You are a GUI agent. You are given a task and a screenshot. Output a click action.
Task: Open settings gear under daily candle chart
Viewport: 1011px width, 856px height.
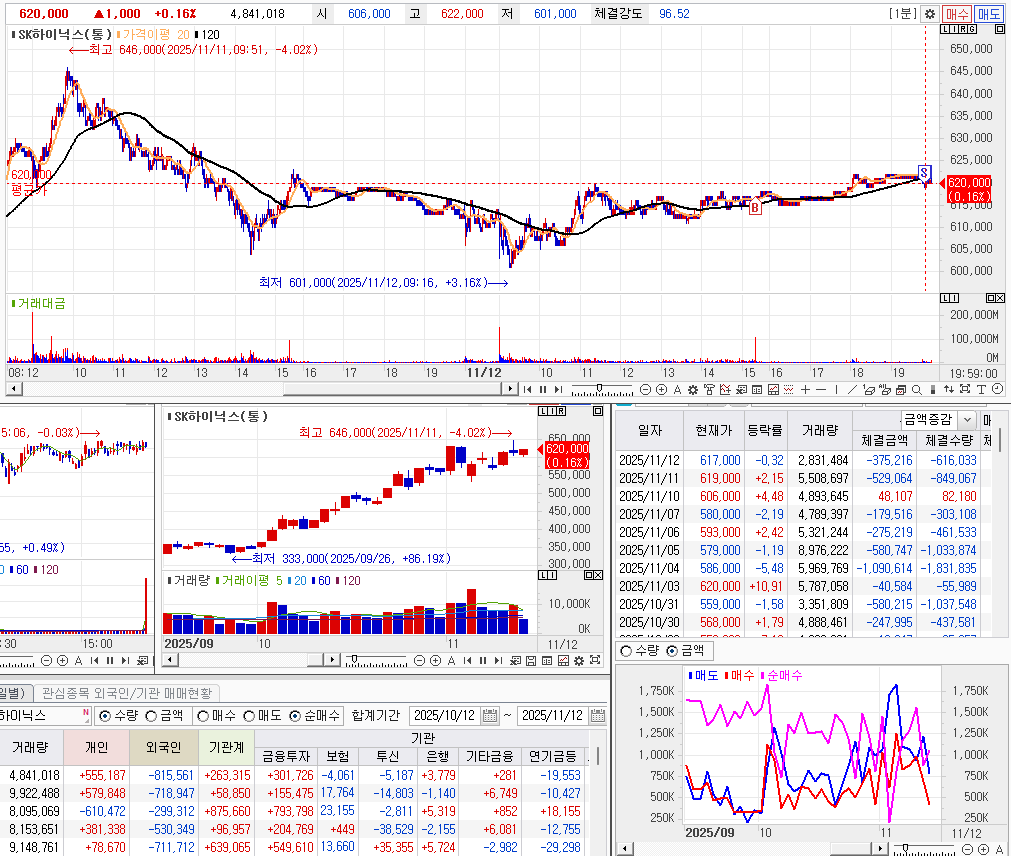pyautogui.click(x=578, y=660)
